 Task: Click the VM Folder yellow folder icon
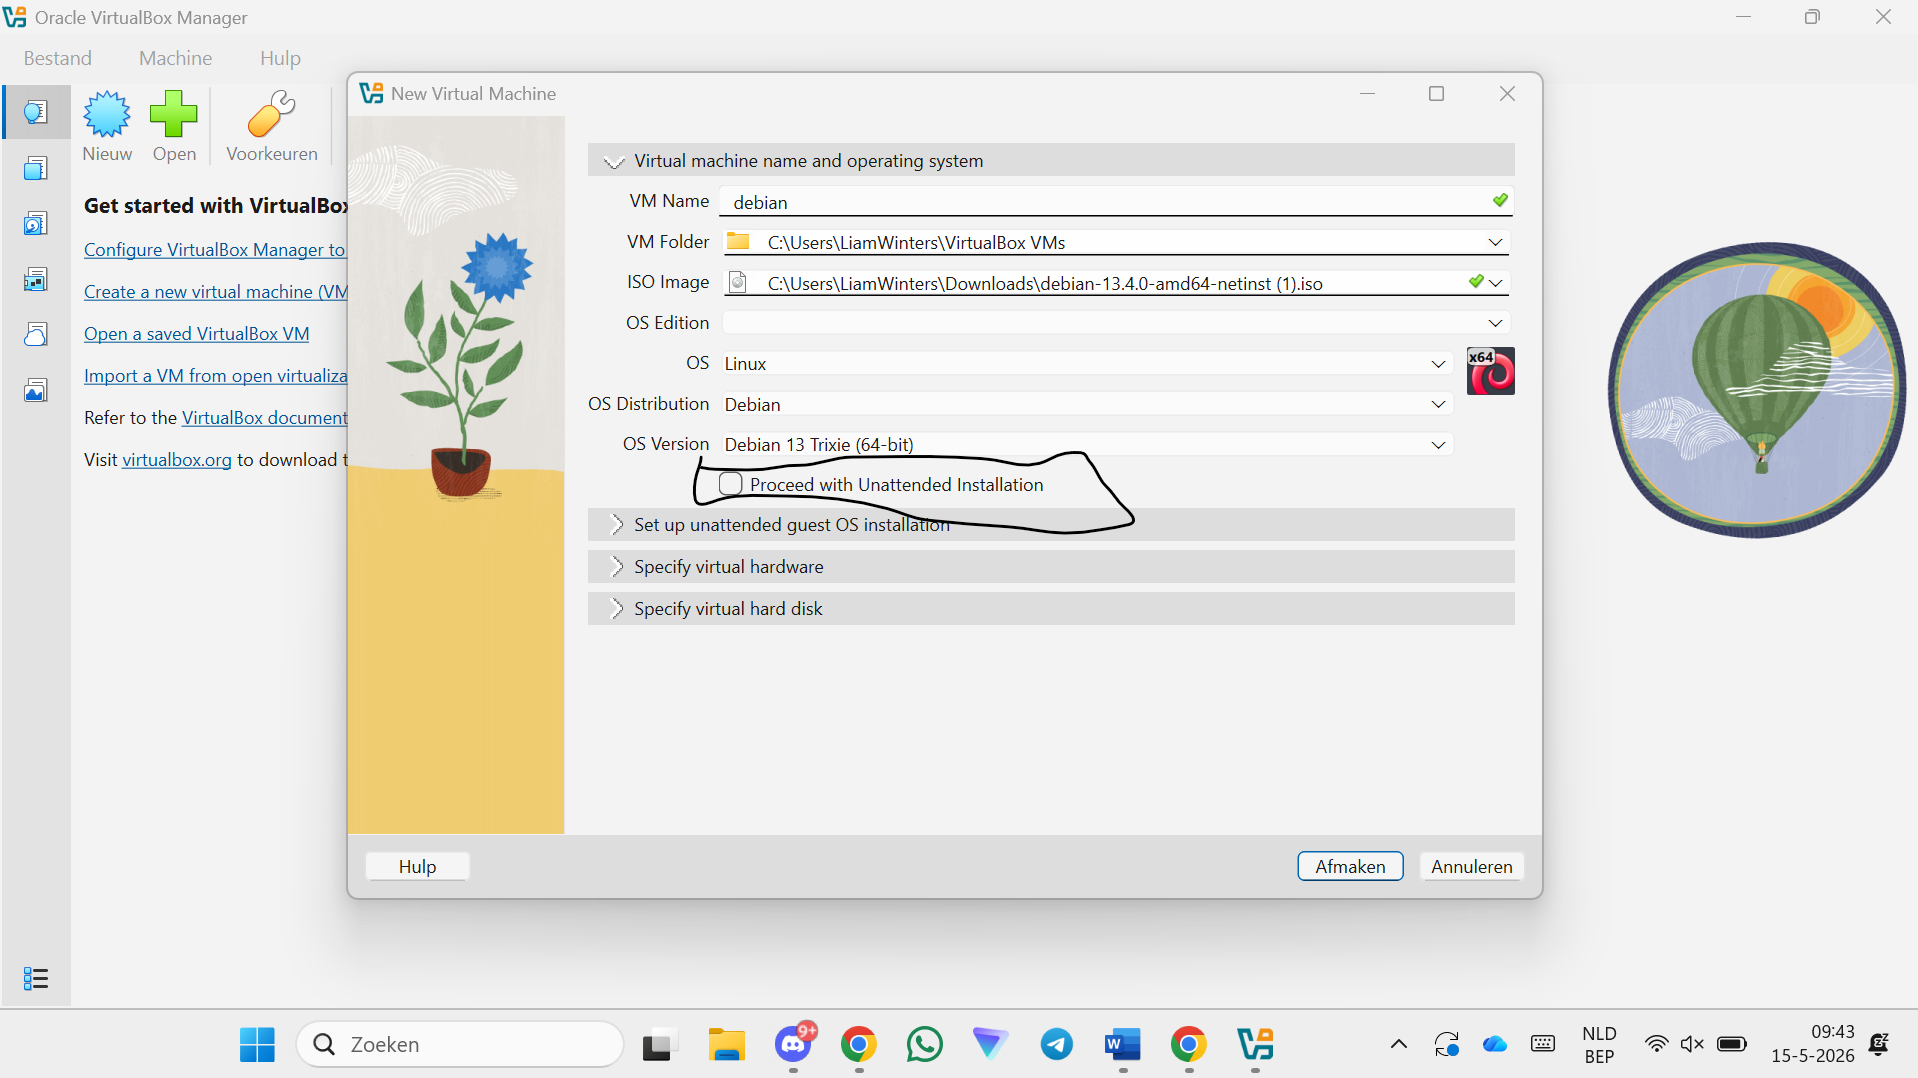tap(738, 241)
